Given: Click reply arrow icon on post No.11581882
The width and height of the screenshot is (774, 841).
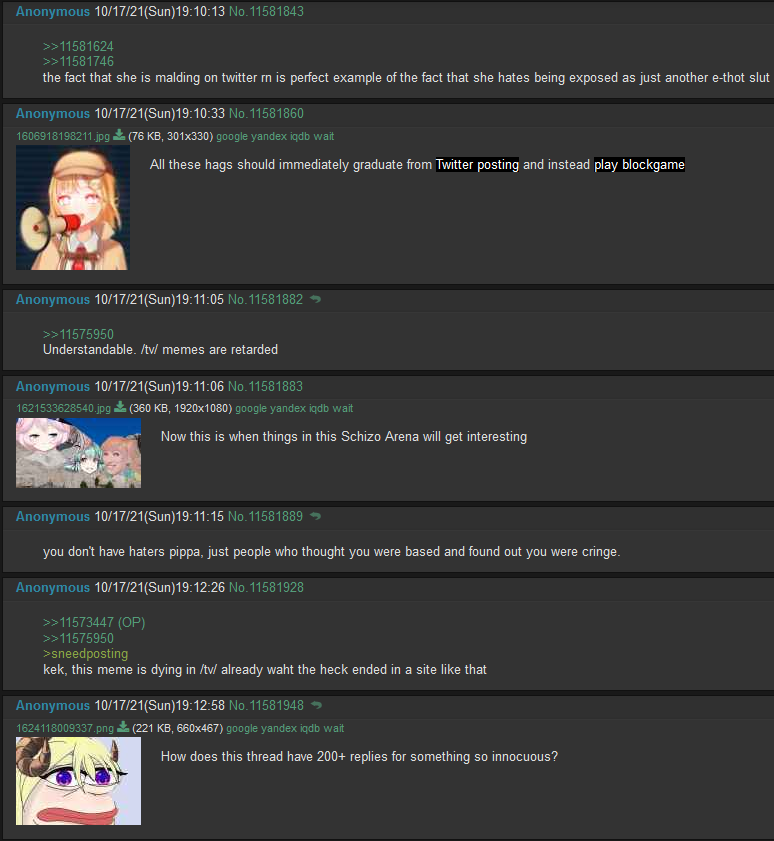Looking at the screenshot, I should point(315,299).
